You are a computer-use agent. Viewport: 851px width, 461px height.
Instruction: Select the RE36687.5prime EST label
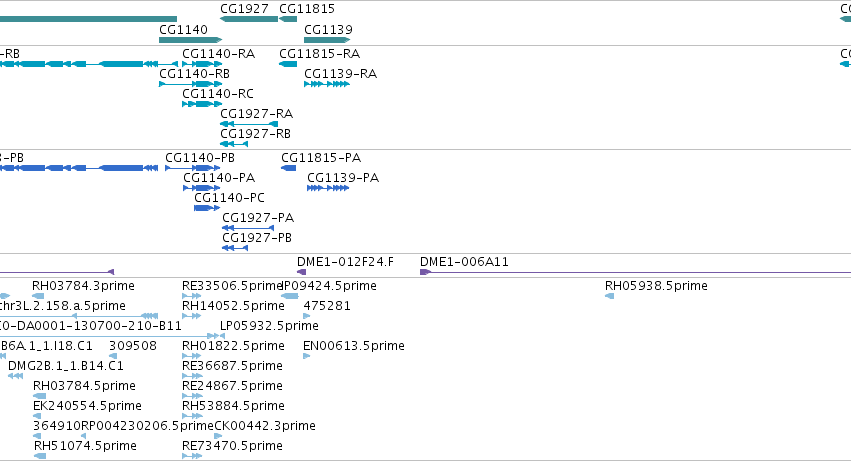(232, 367)
